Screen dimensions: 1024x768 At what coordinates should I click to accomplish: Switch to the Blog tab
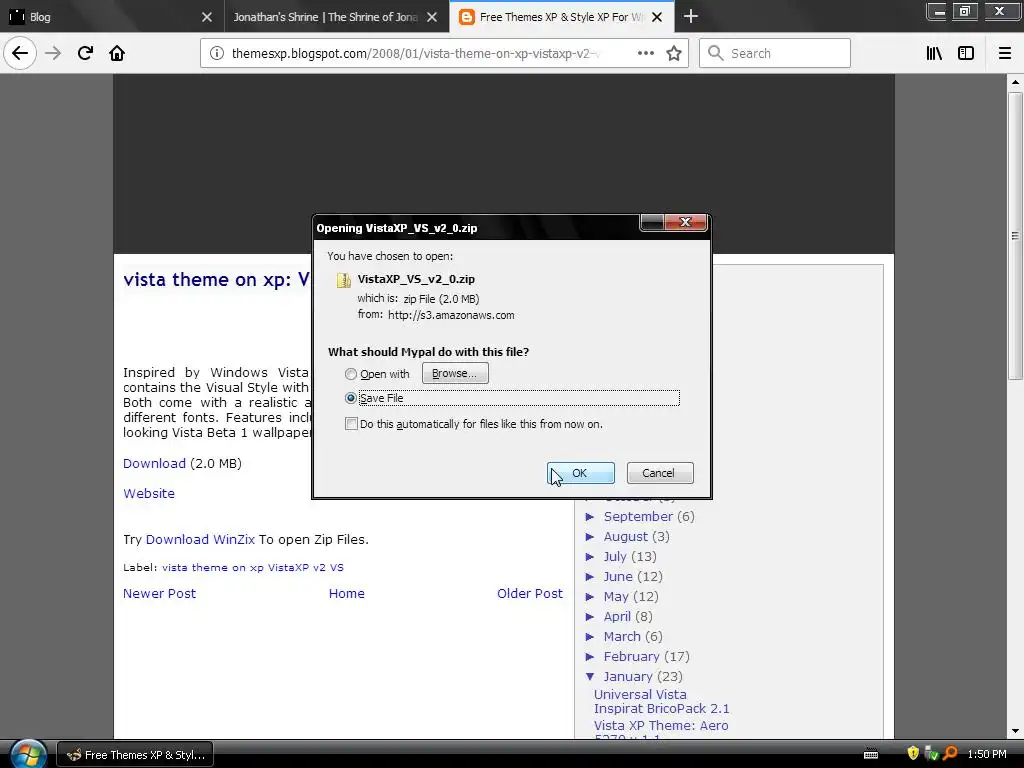(111, 16)
